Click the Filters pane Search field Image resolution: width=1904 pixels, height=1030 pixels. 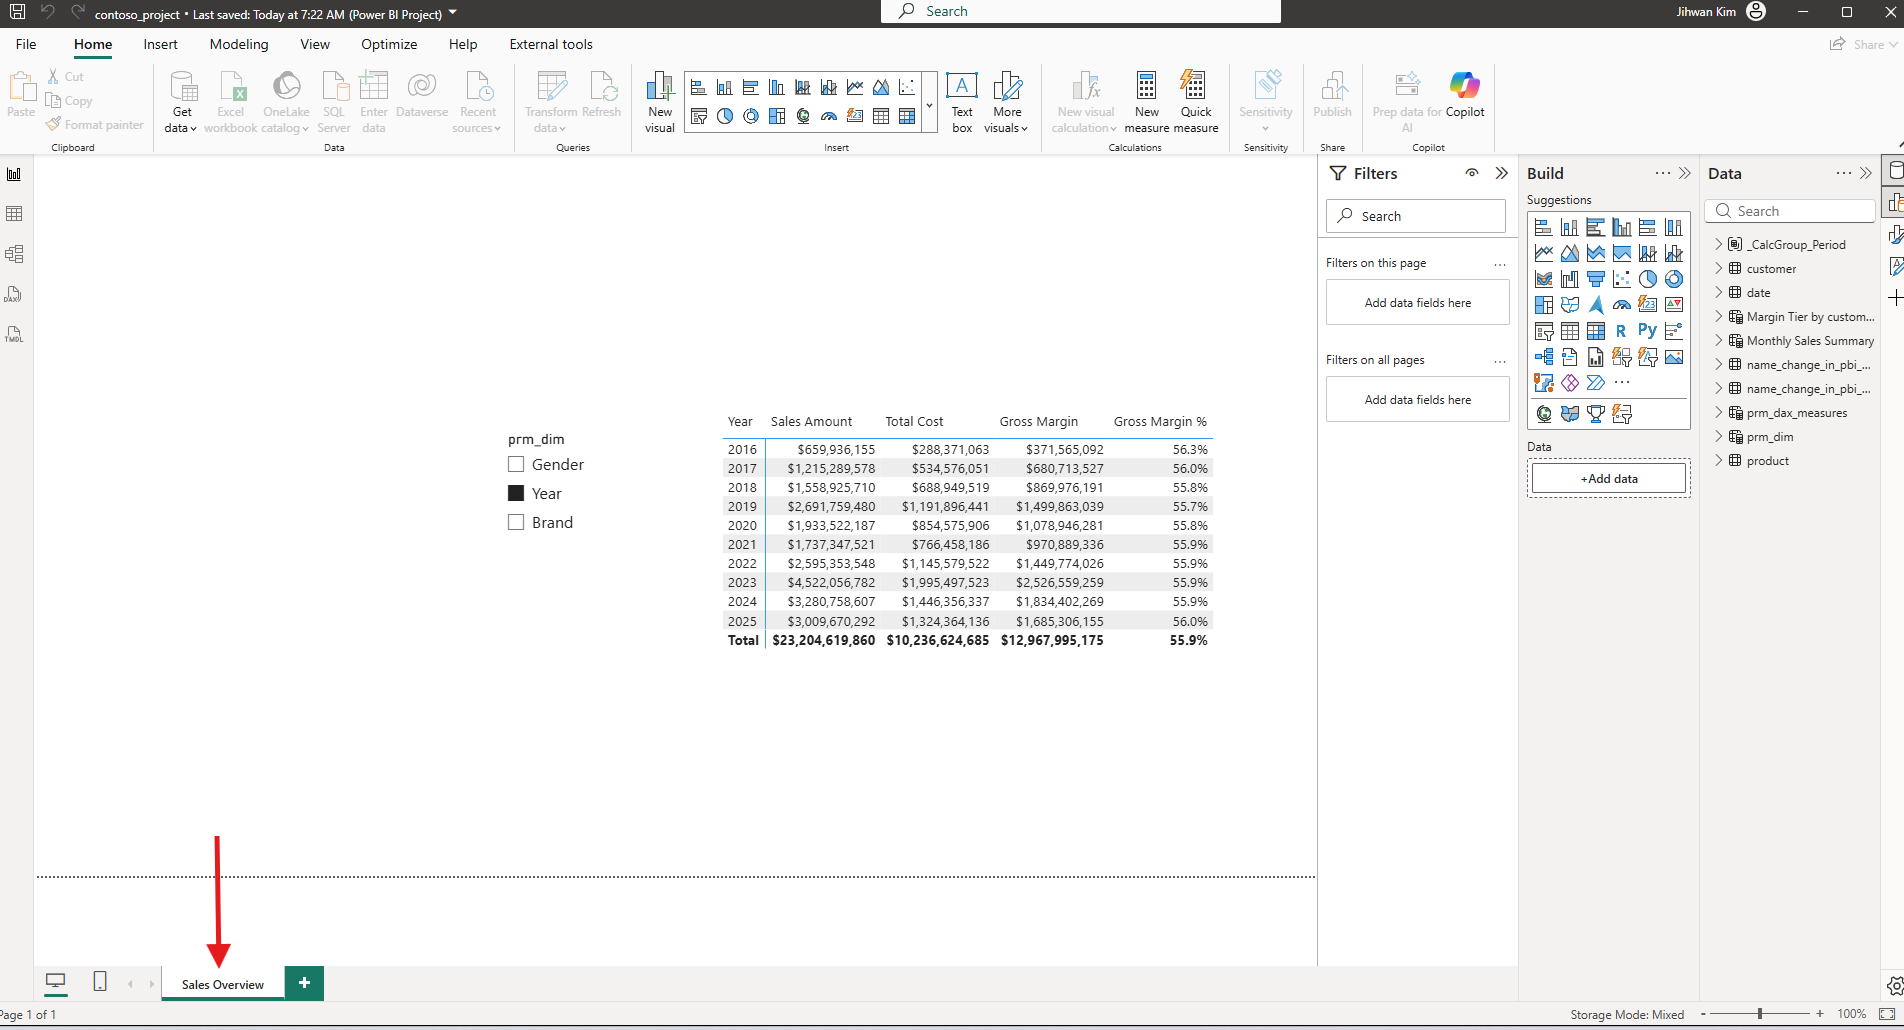[x=1416, y=216]
